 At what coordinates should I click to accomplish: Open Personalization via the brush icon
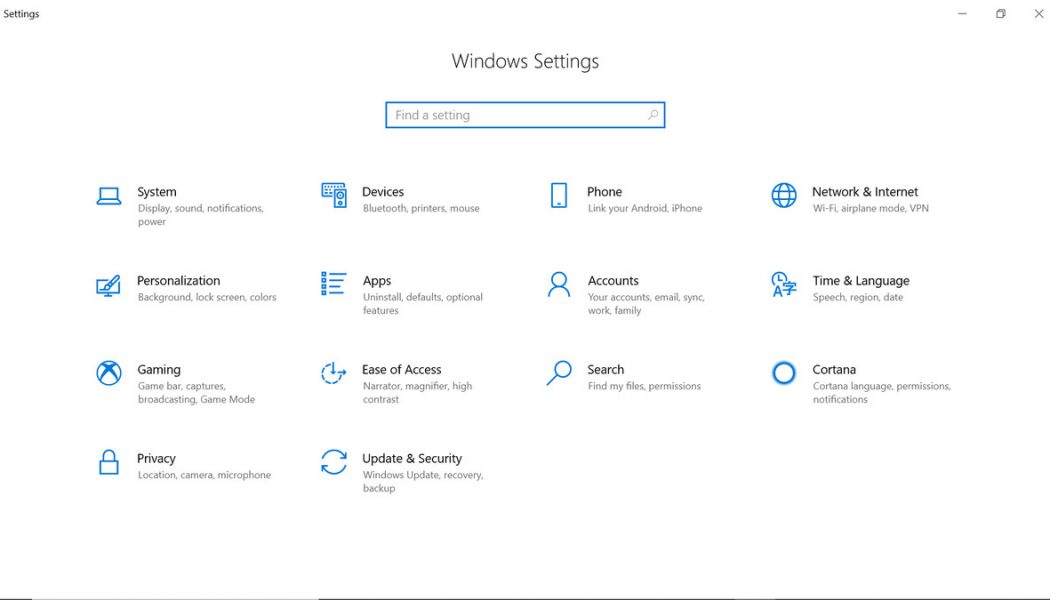point(108,285)
